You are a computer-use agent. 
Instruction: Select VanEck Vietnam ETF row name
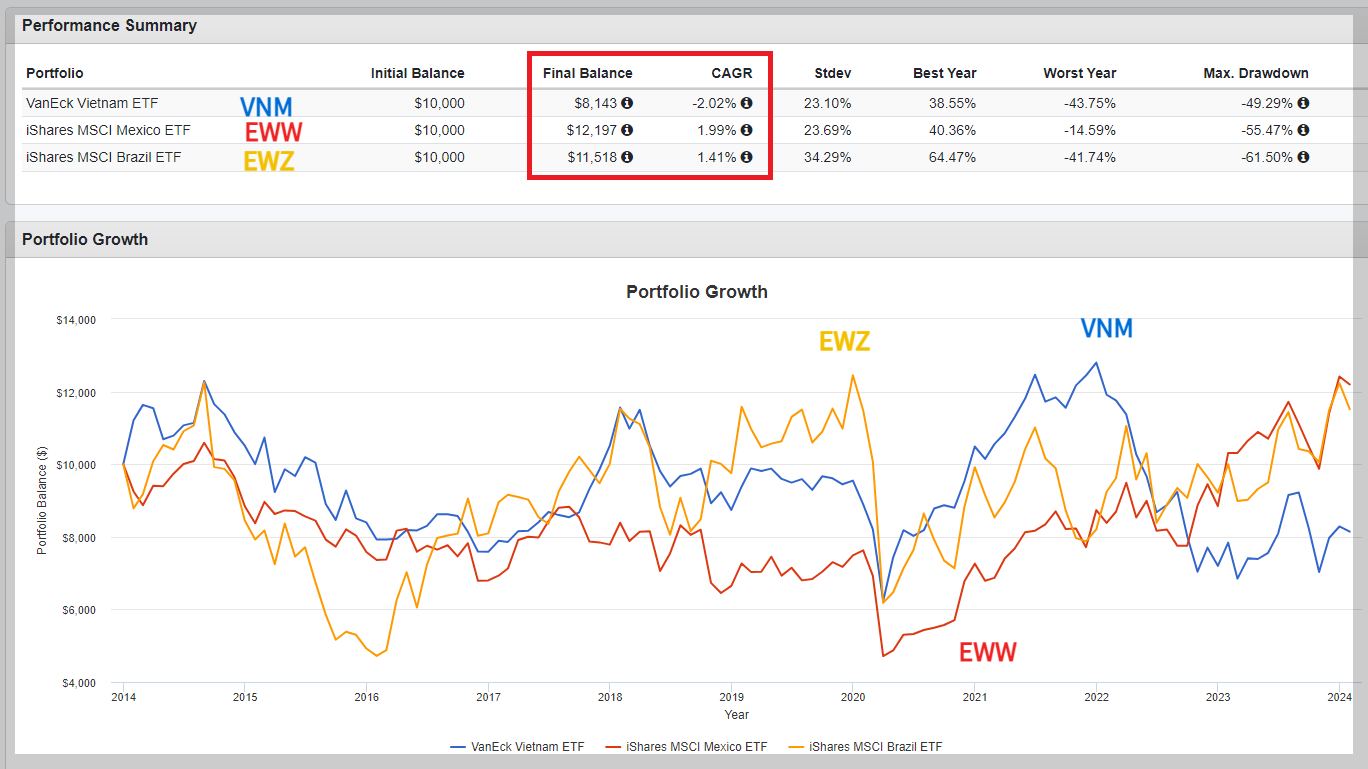(x=92, y=103)
